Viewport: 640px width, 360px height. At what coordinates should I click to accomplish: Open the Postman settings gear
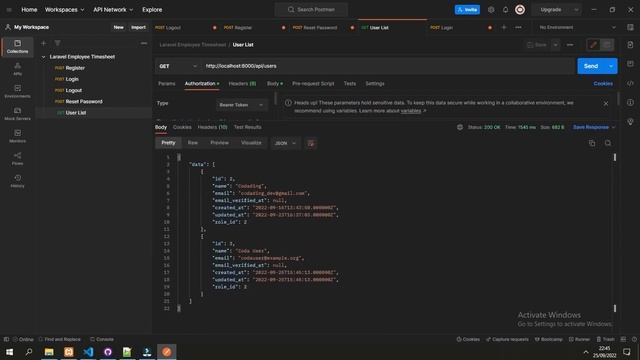click(x=491, y=9)
